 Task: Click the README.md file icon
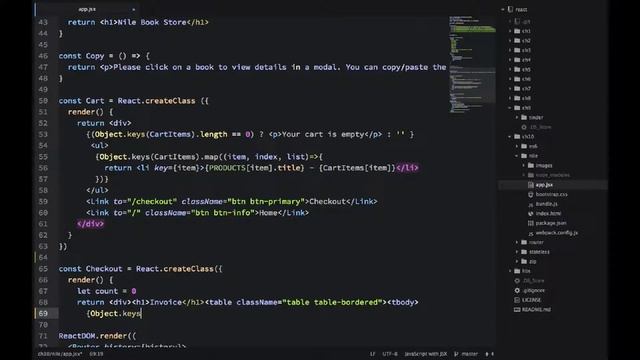517,309
